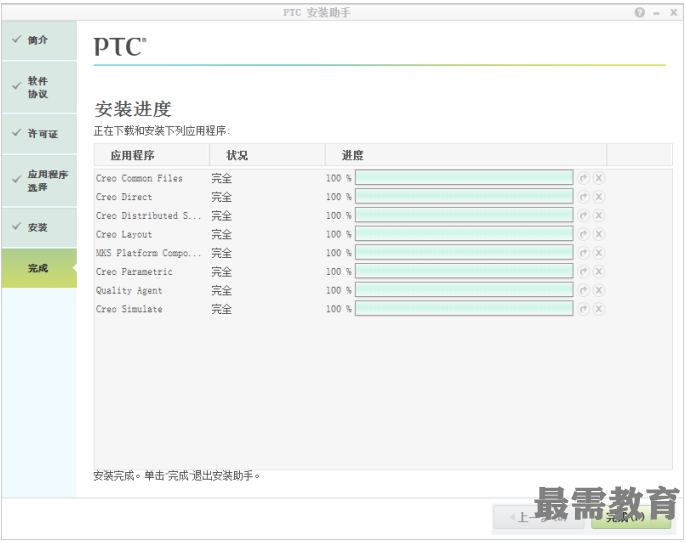The height and width of the screenshot is (543, 686).
Task: Go to the 简介 step
Action: (39, 40)
